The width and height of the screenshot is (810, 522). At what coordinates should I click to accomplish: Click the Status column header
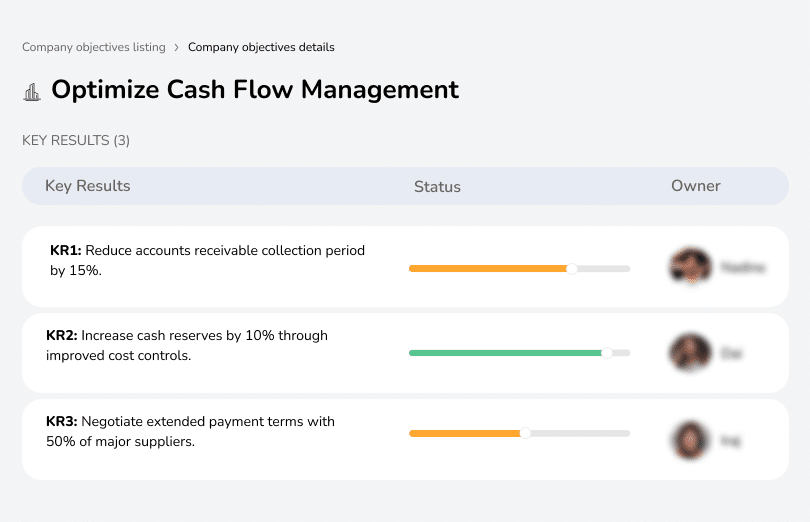437,187
